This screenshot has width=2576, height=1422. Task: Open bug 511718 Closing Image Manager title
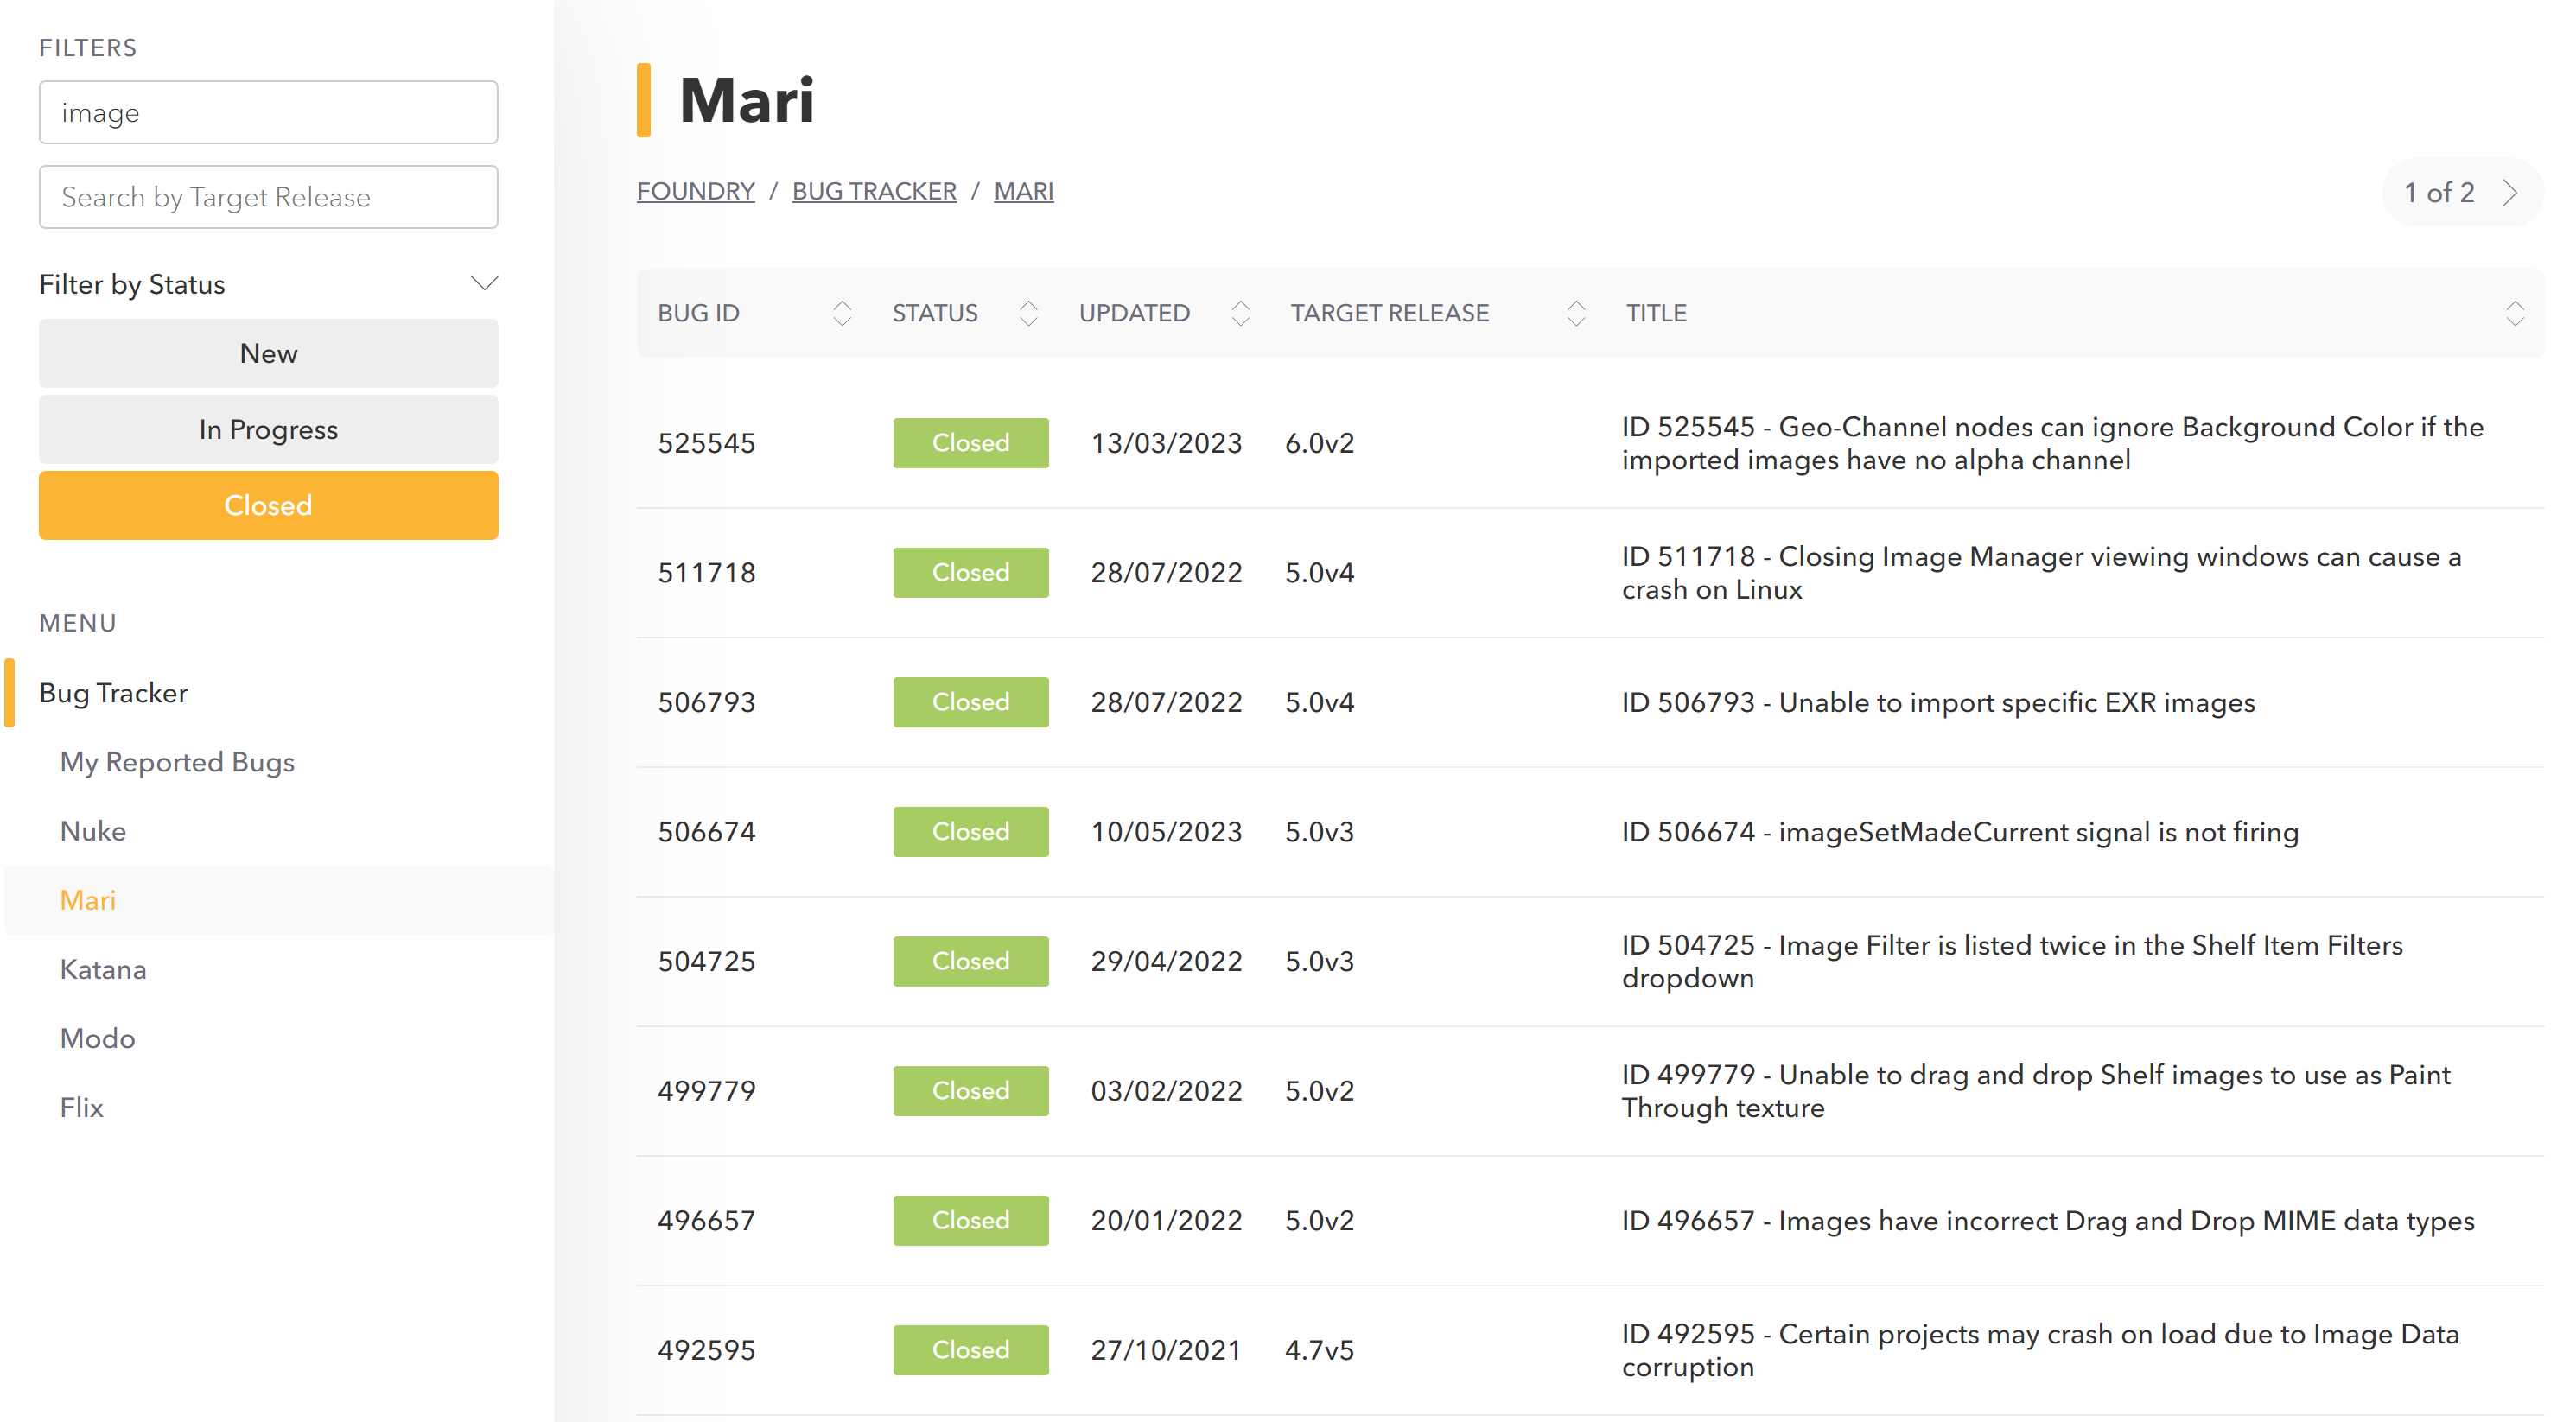coord(2041,572)
